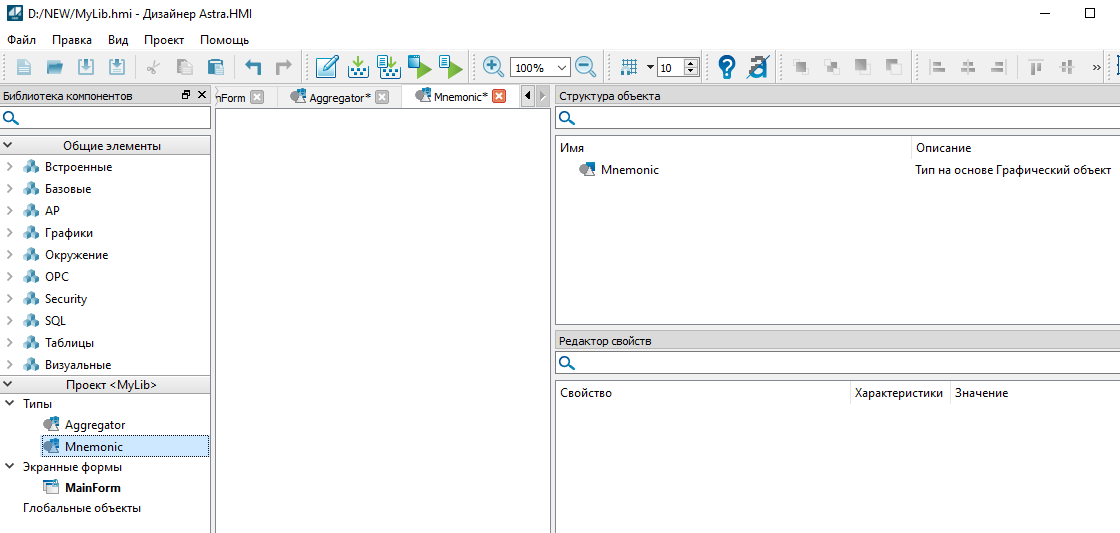Click the zoom in magnifier icon
The image size is (1120, 533).
[493, 67]
